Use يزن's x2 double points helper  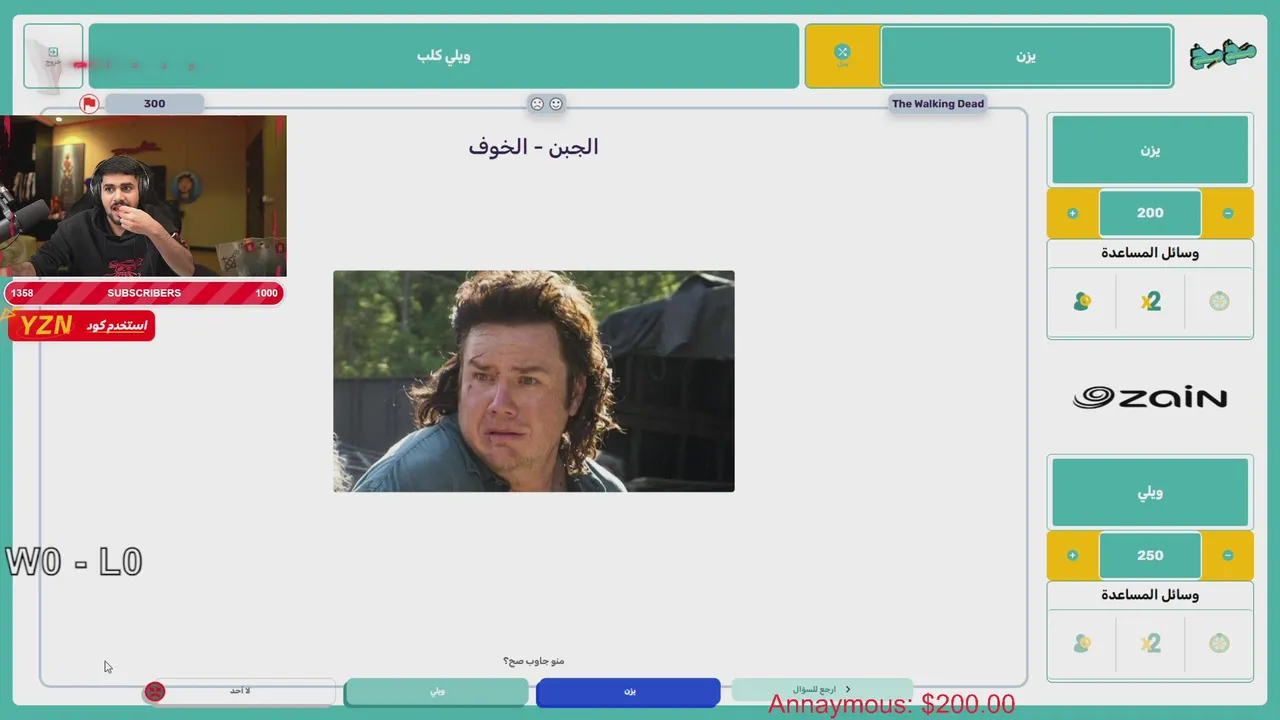[1150, 301]
